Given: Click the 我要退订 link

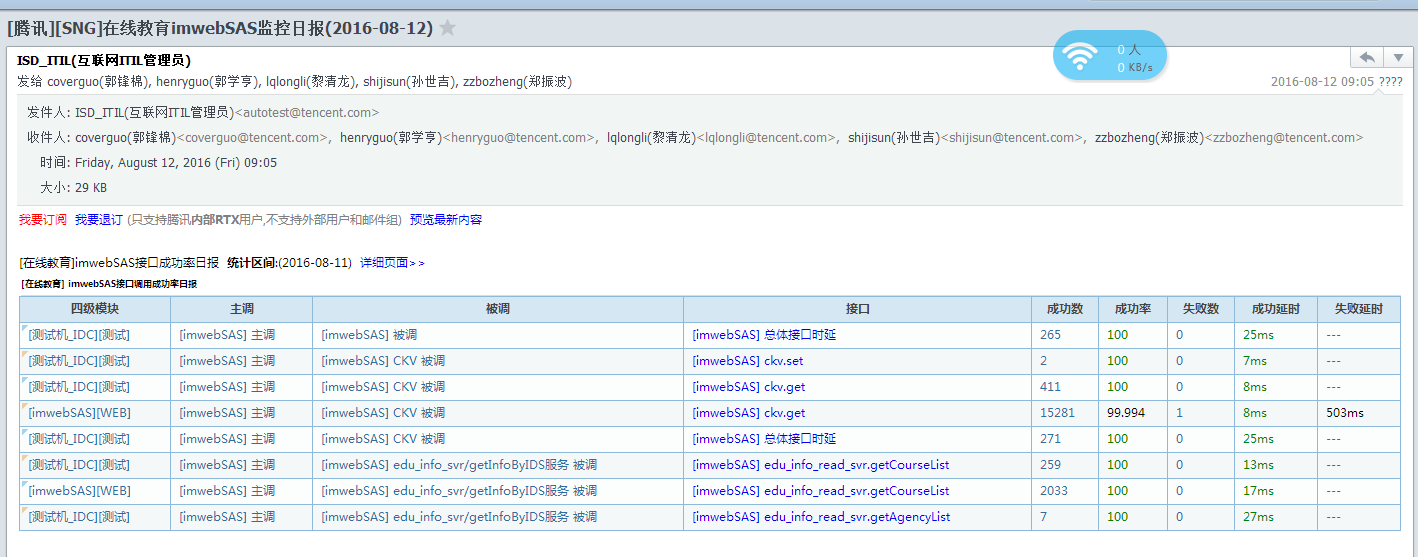Looking at the screenshot, I should tap(99, 220).
